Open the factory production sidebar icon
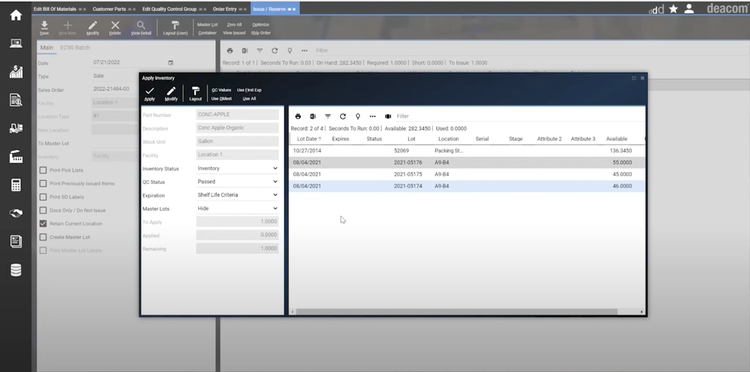 16,156
